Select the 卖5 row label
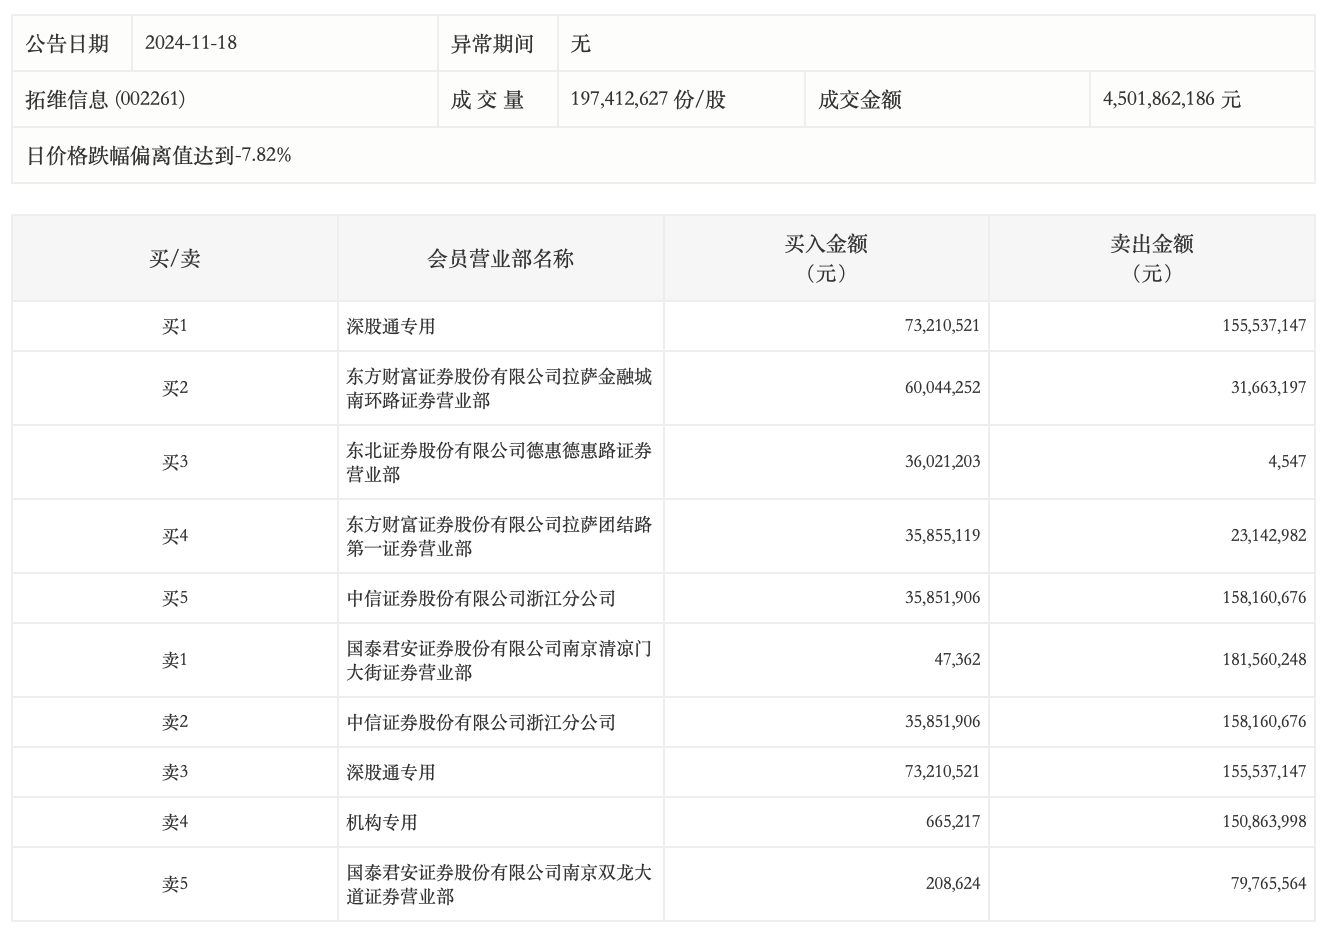 point(175,884)
